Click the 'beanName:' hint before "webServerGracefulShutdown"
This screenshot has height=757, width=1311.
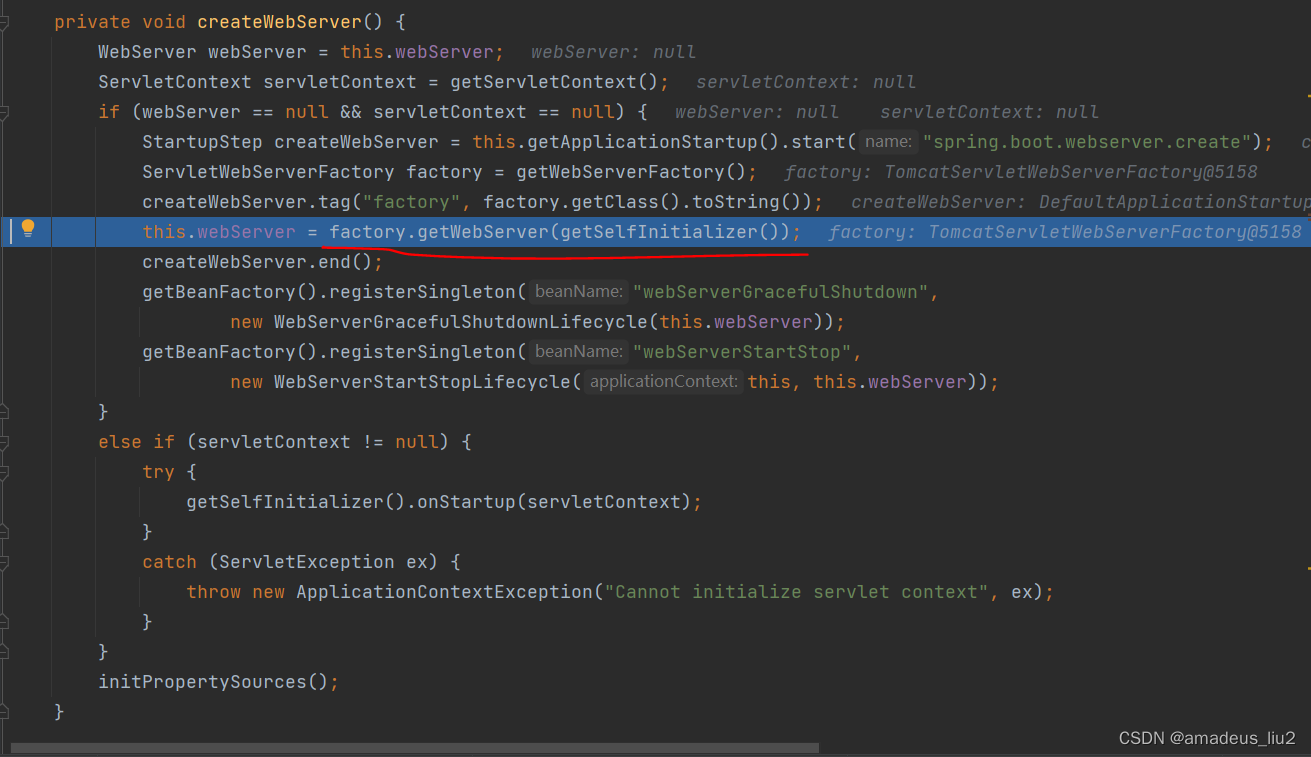(x=579, y=292)
